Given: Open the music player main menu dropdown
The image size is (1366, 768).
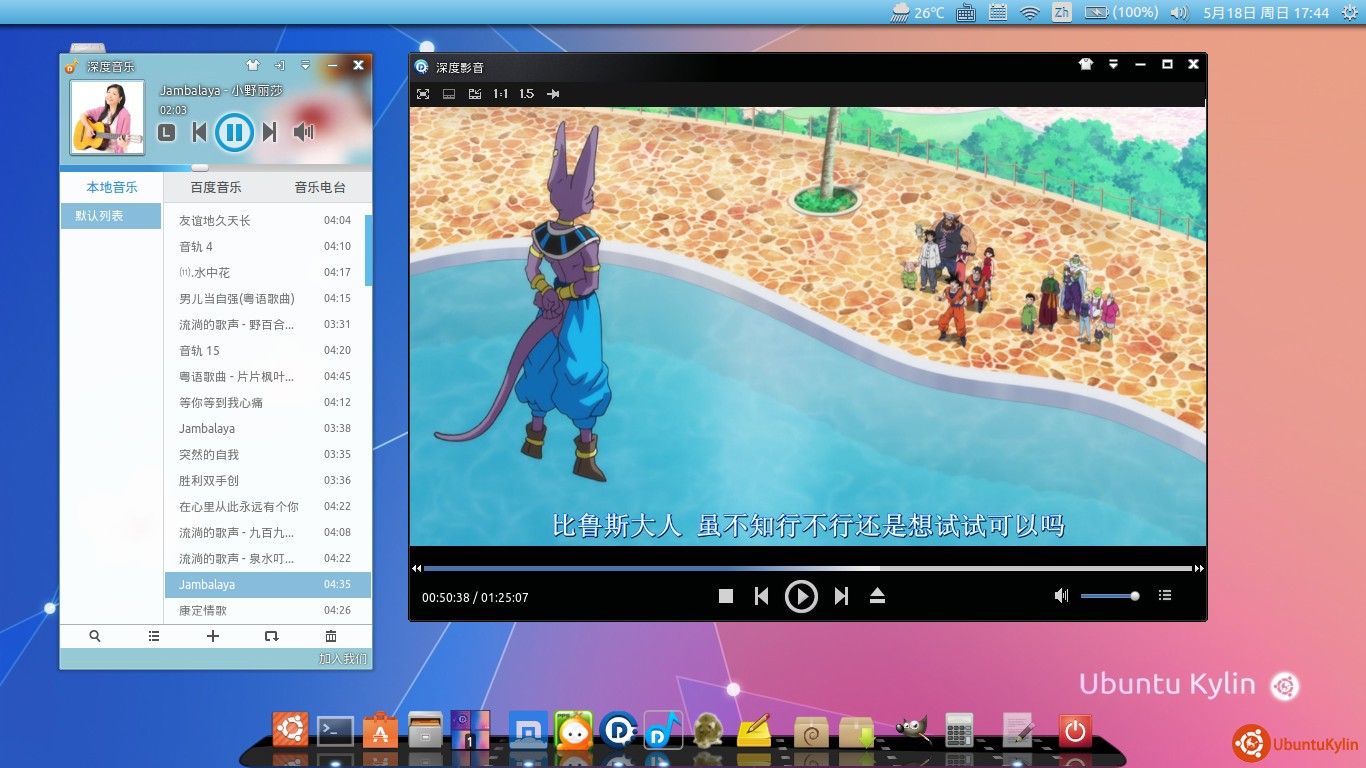Looking at the screenshot, I should (306, 65).
